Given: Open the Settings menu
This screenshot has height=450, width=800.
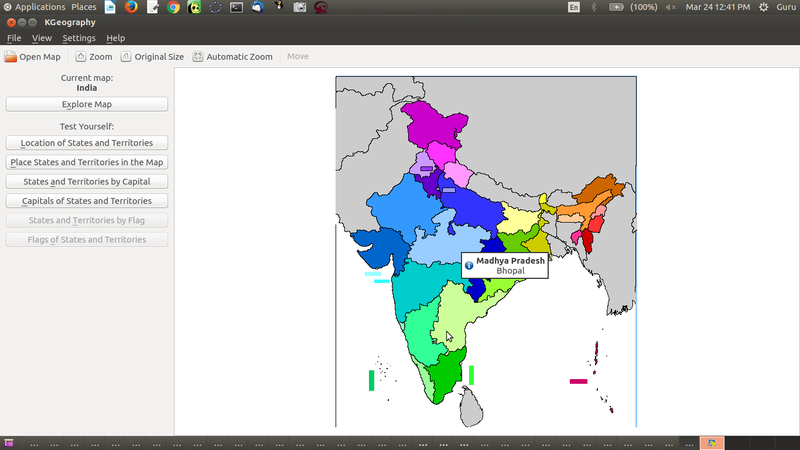Looking at the screenshot, I should (79, 38).
